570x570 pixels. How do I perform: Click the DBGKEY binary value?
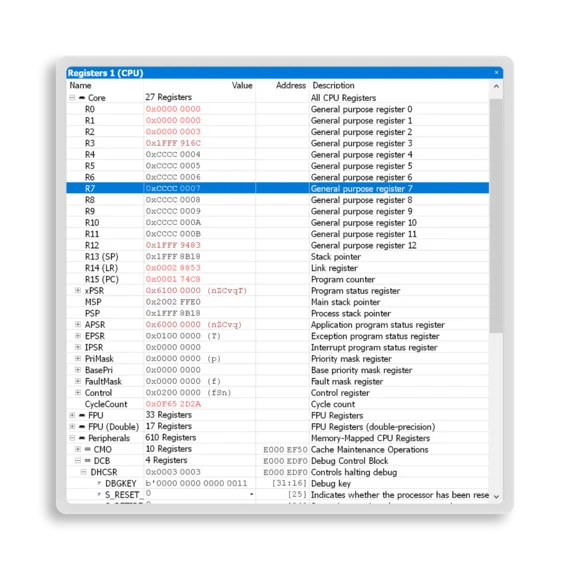pyautogui.click(x=196, y=483)
